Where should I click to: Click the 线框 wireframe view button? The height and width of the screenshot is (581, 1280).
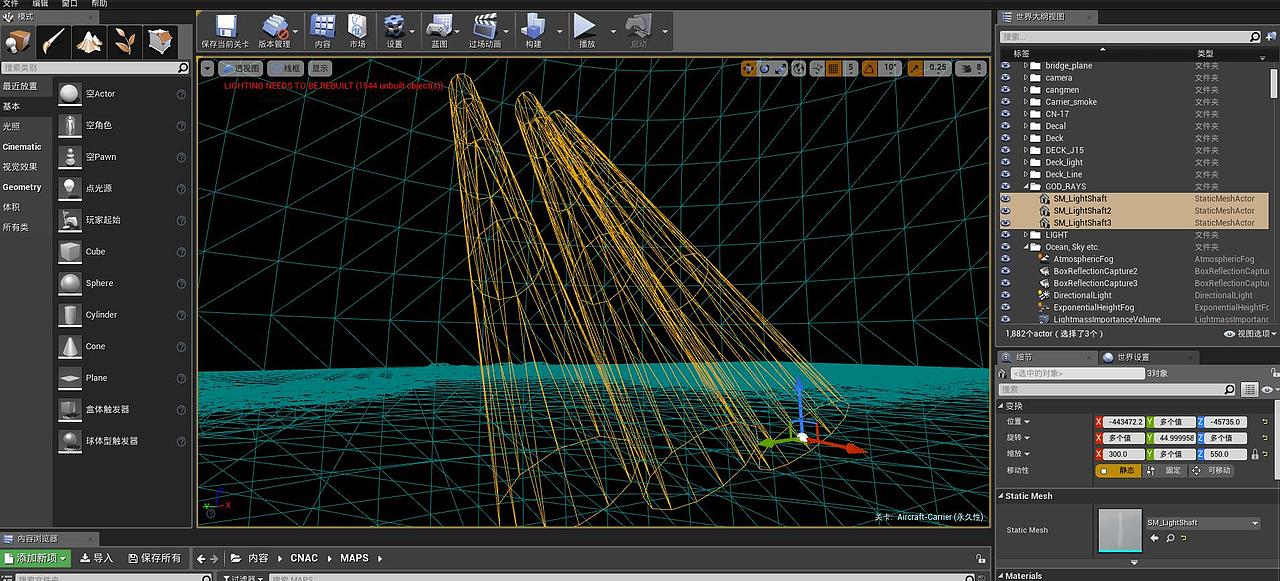coord(285,69)
